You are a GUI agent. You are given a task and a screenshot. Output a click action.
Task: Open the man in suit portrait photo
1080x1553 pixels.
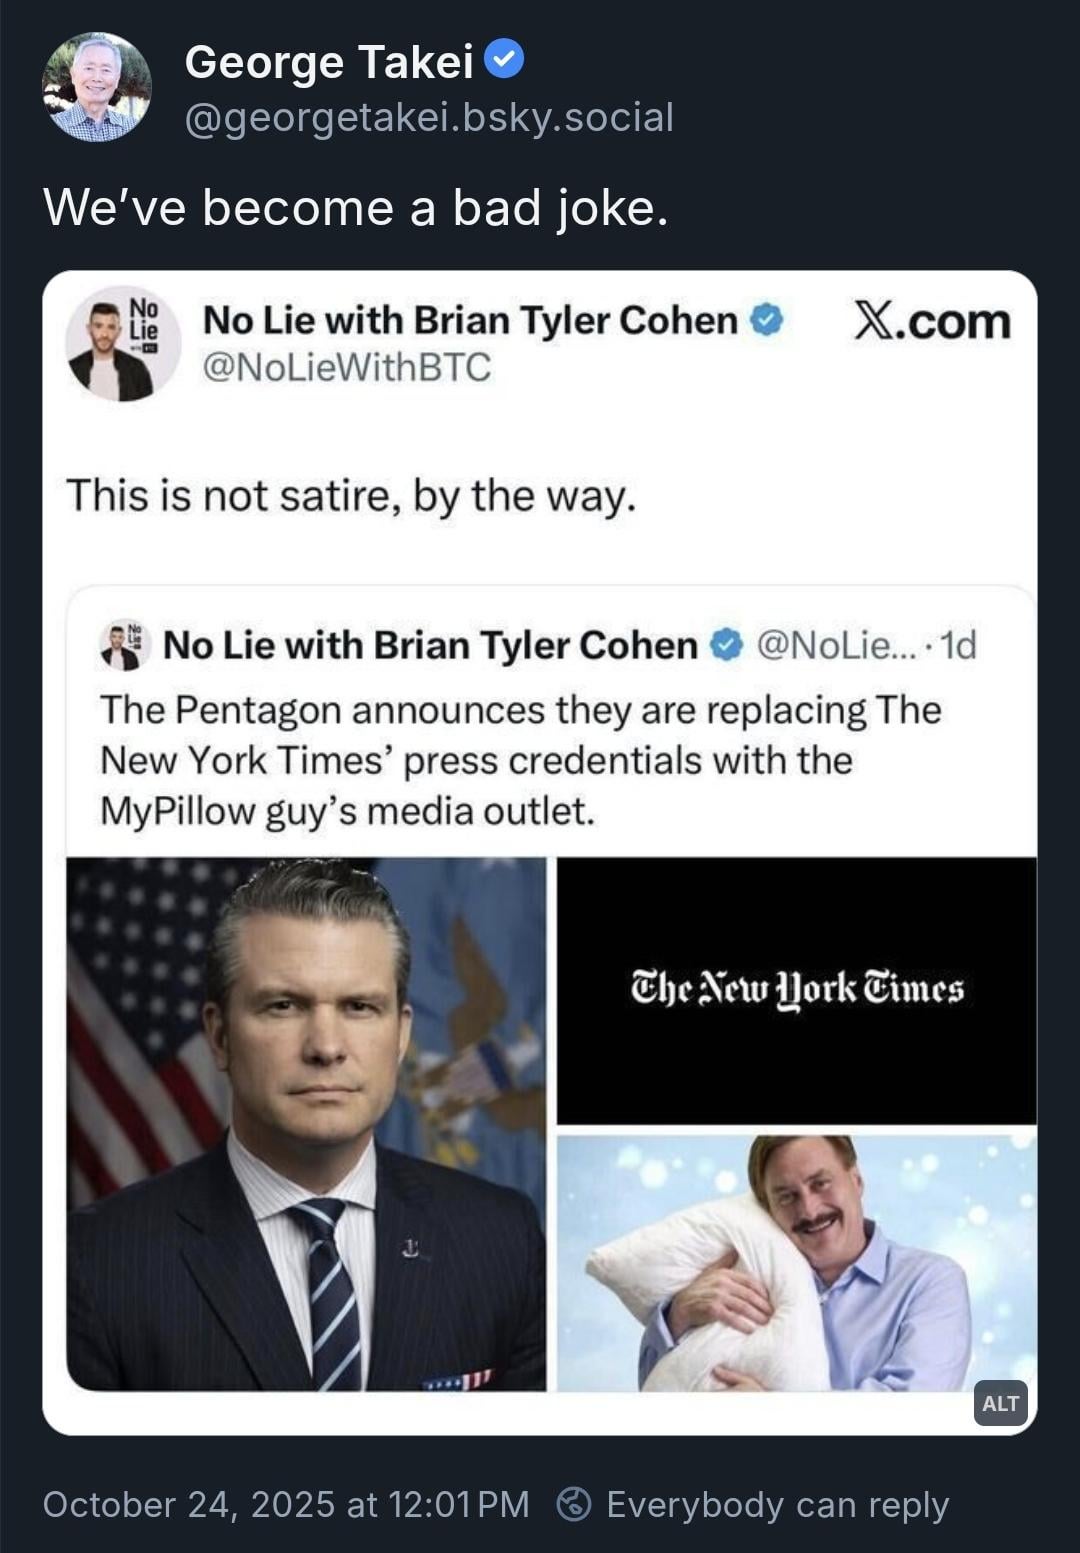point(306,1123)
